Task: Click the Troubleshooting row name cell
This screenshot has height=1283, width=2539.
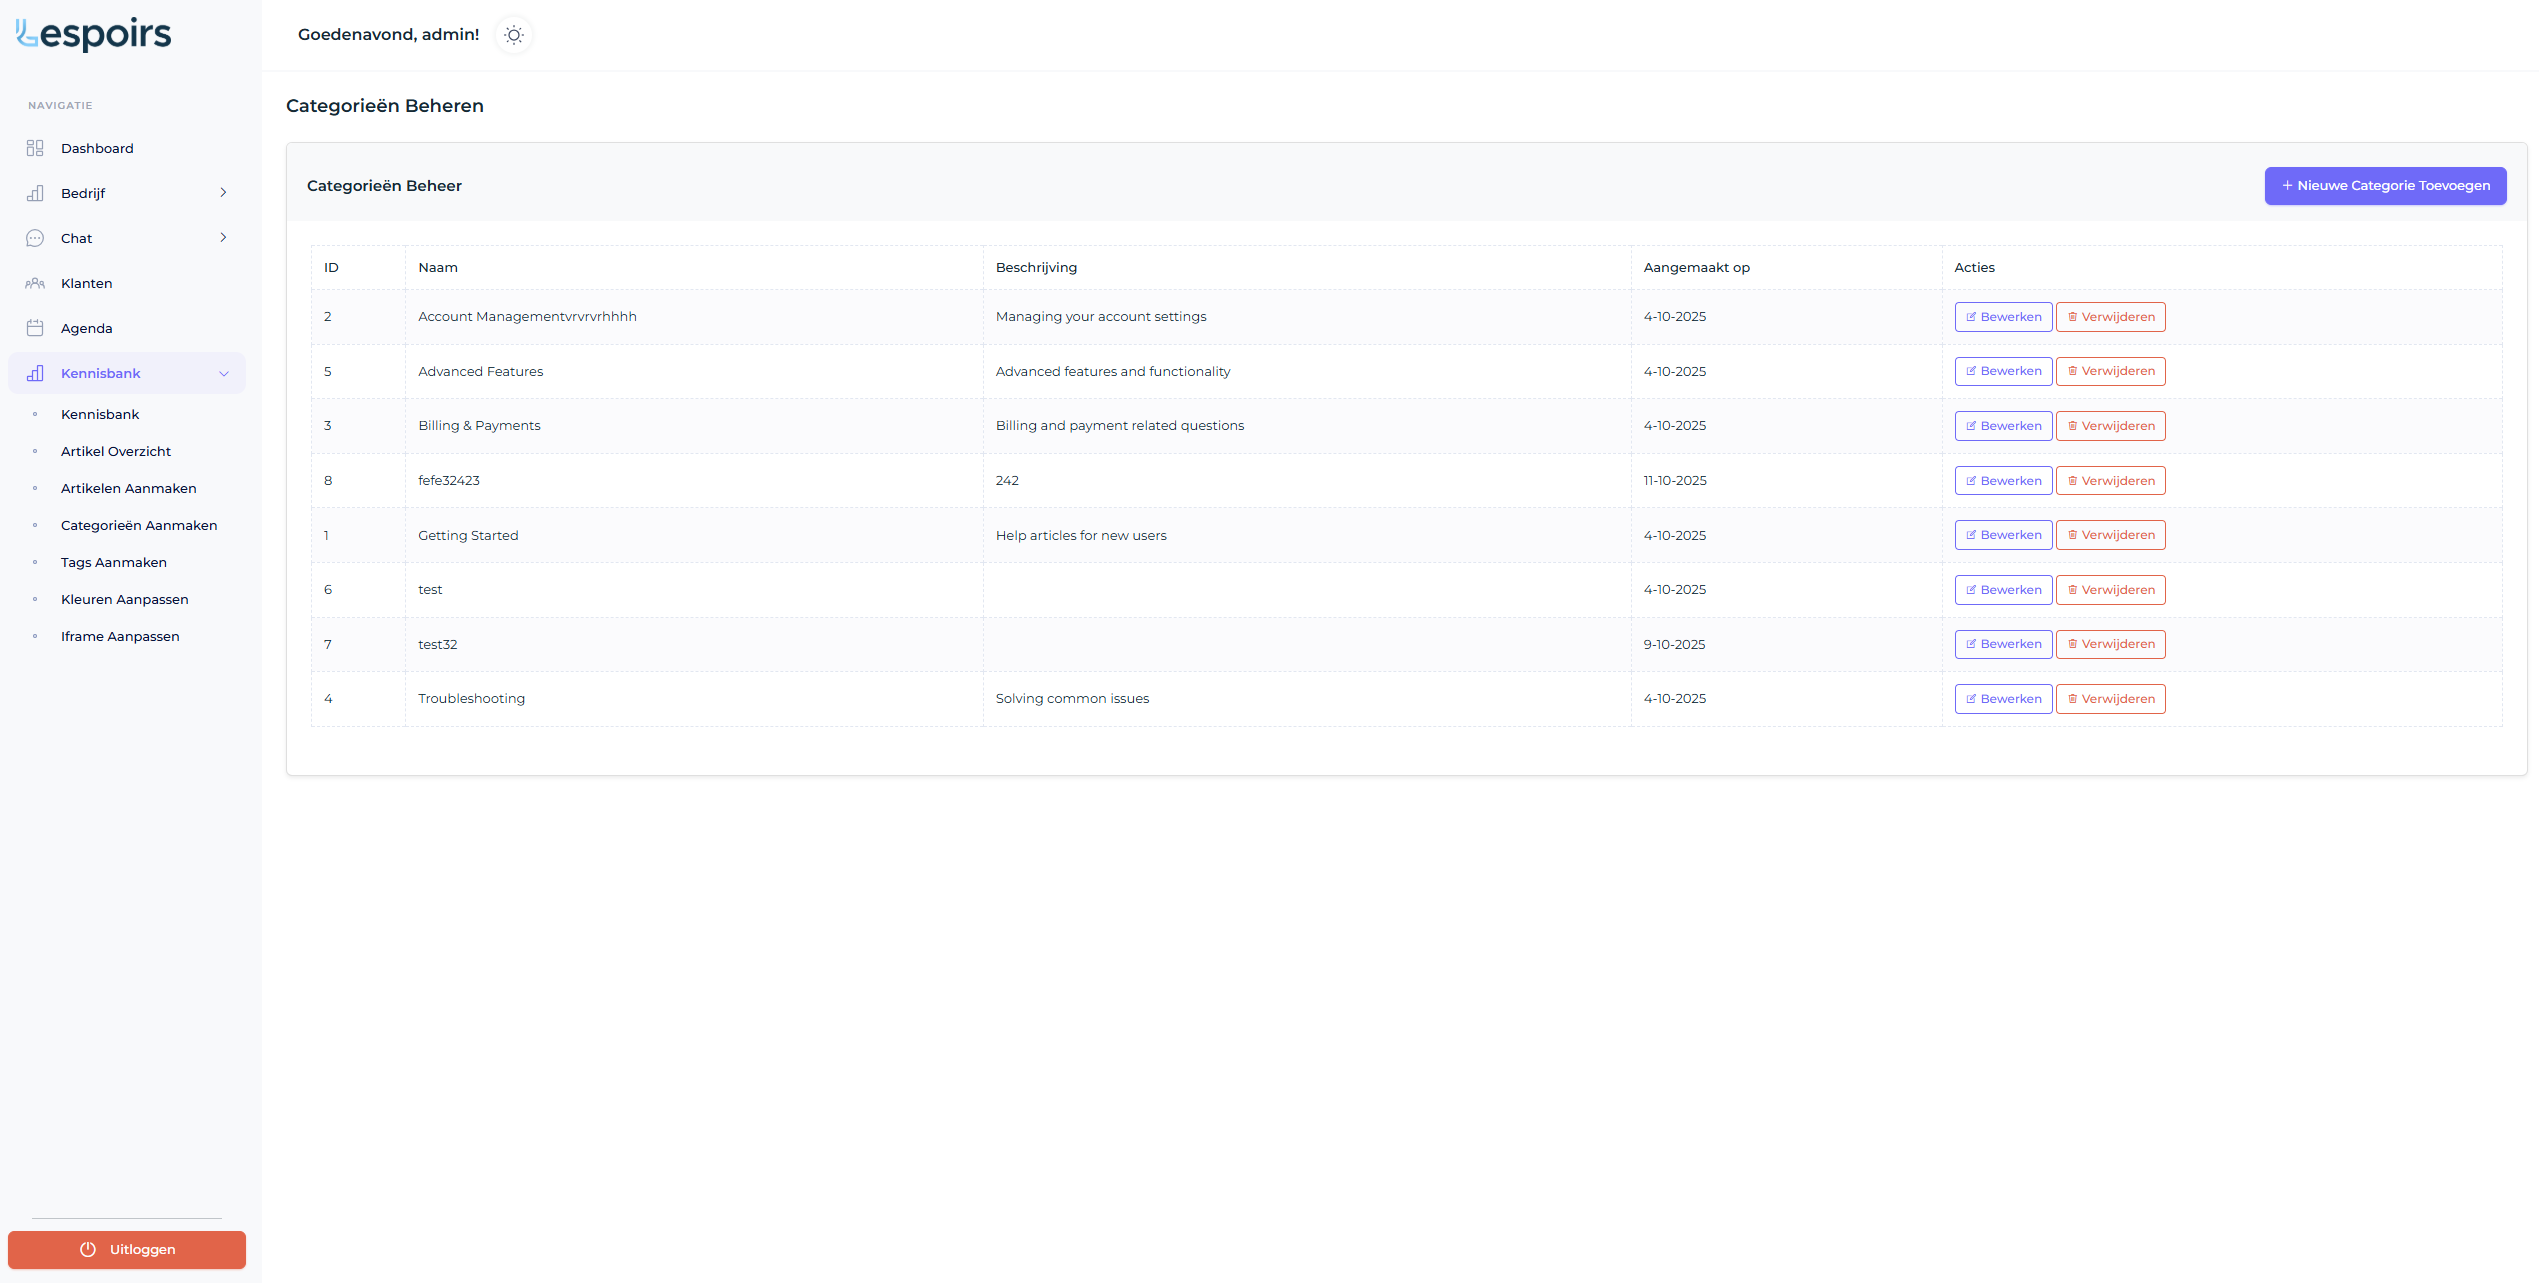Action: [x=472, y=699]
